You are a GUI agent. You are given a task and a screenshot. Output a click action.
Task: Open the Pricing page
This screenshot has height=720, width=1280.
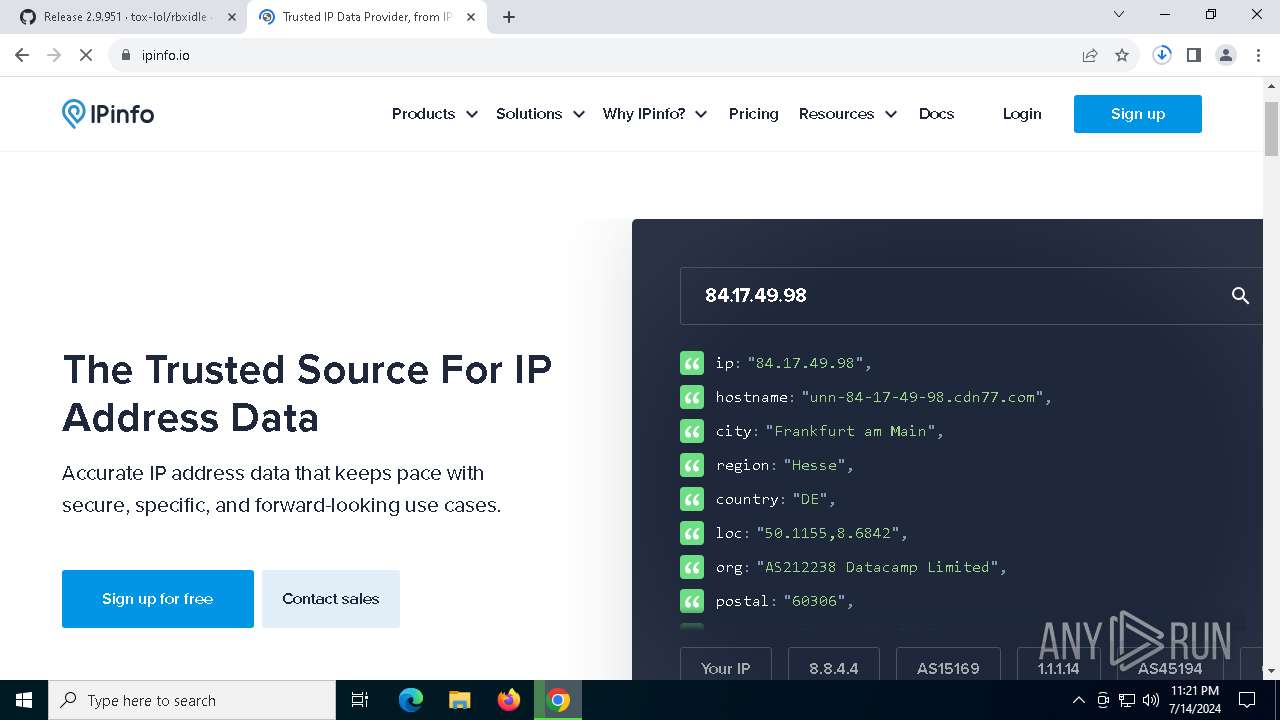tap(754, 114)
